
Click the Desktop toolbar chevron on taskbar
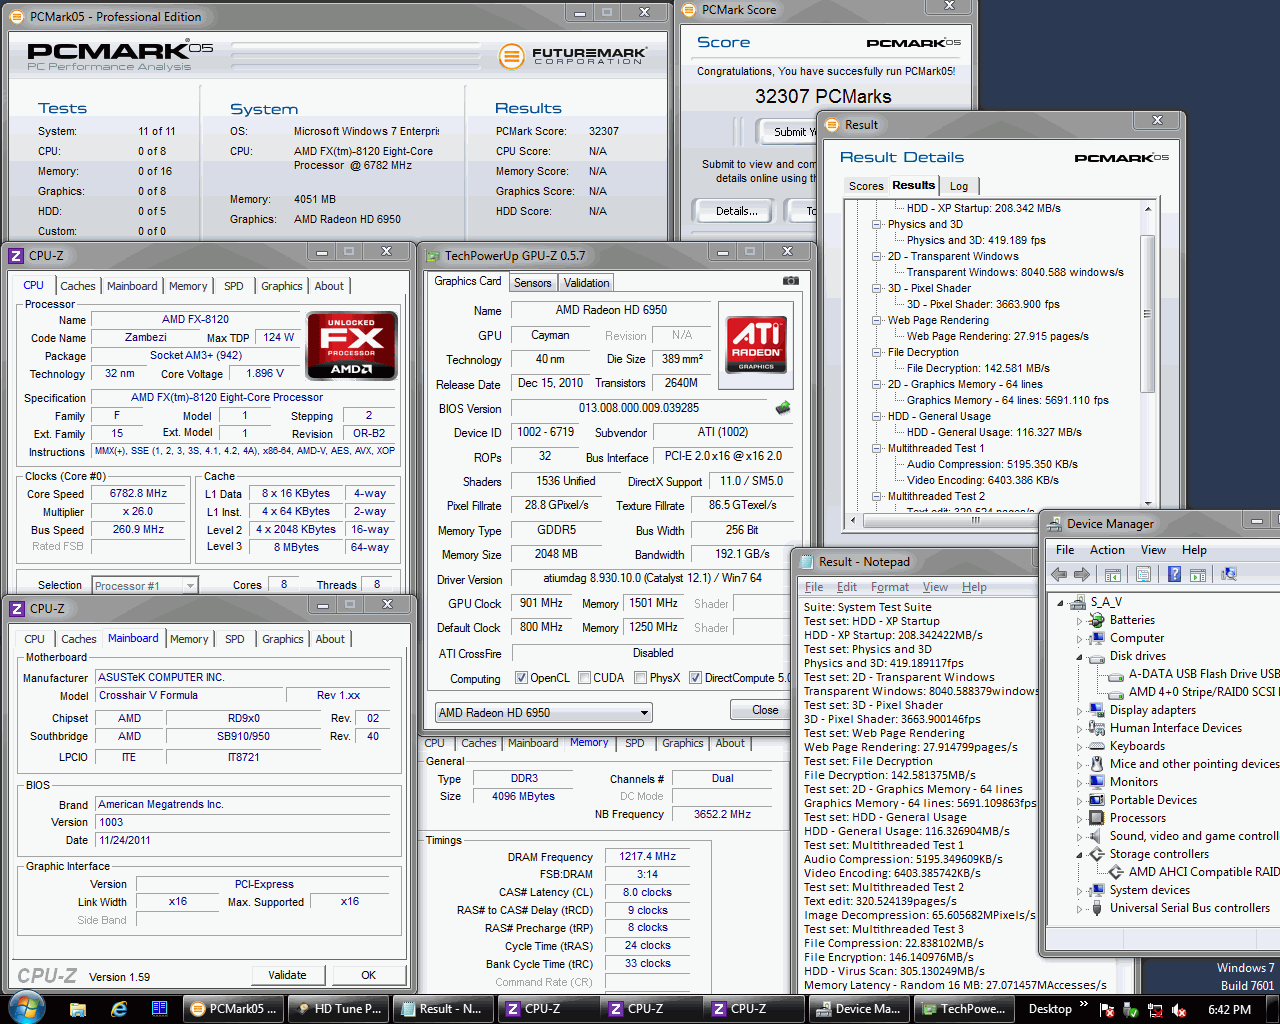1085,1005
